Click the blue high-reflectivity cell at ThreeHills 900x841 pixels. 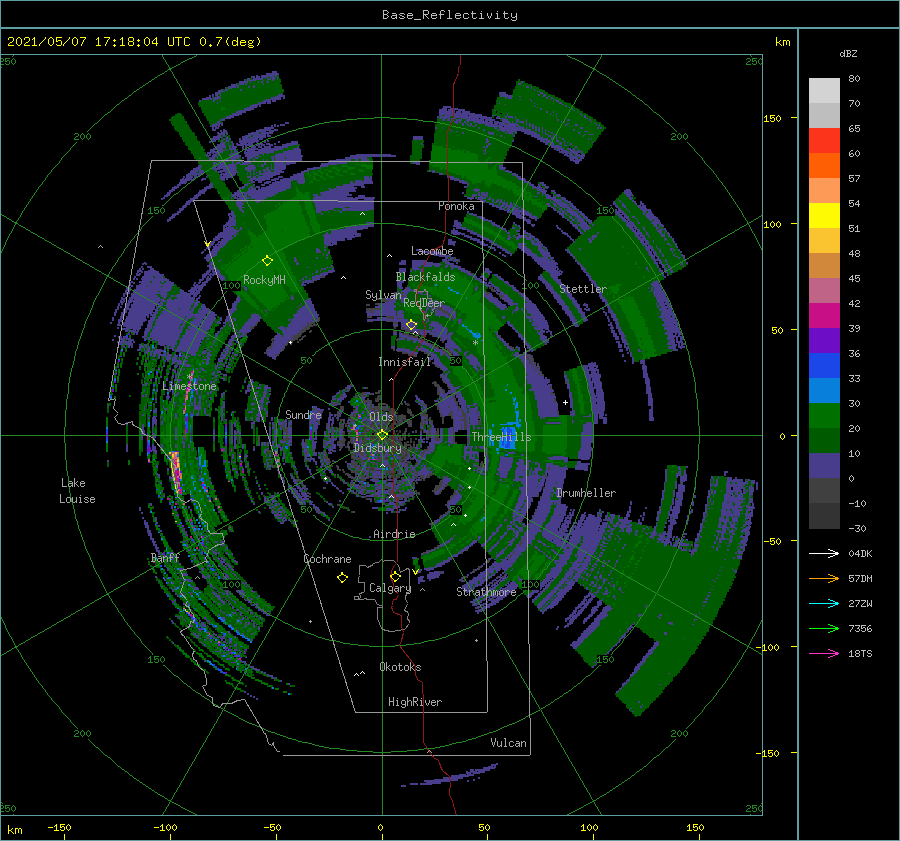(507, 437)
